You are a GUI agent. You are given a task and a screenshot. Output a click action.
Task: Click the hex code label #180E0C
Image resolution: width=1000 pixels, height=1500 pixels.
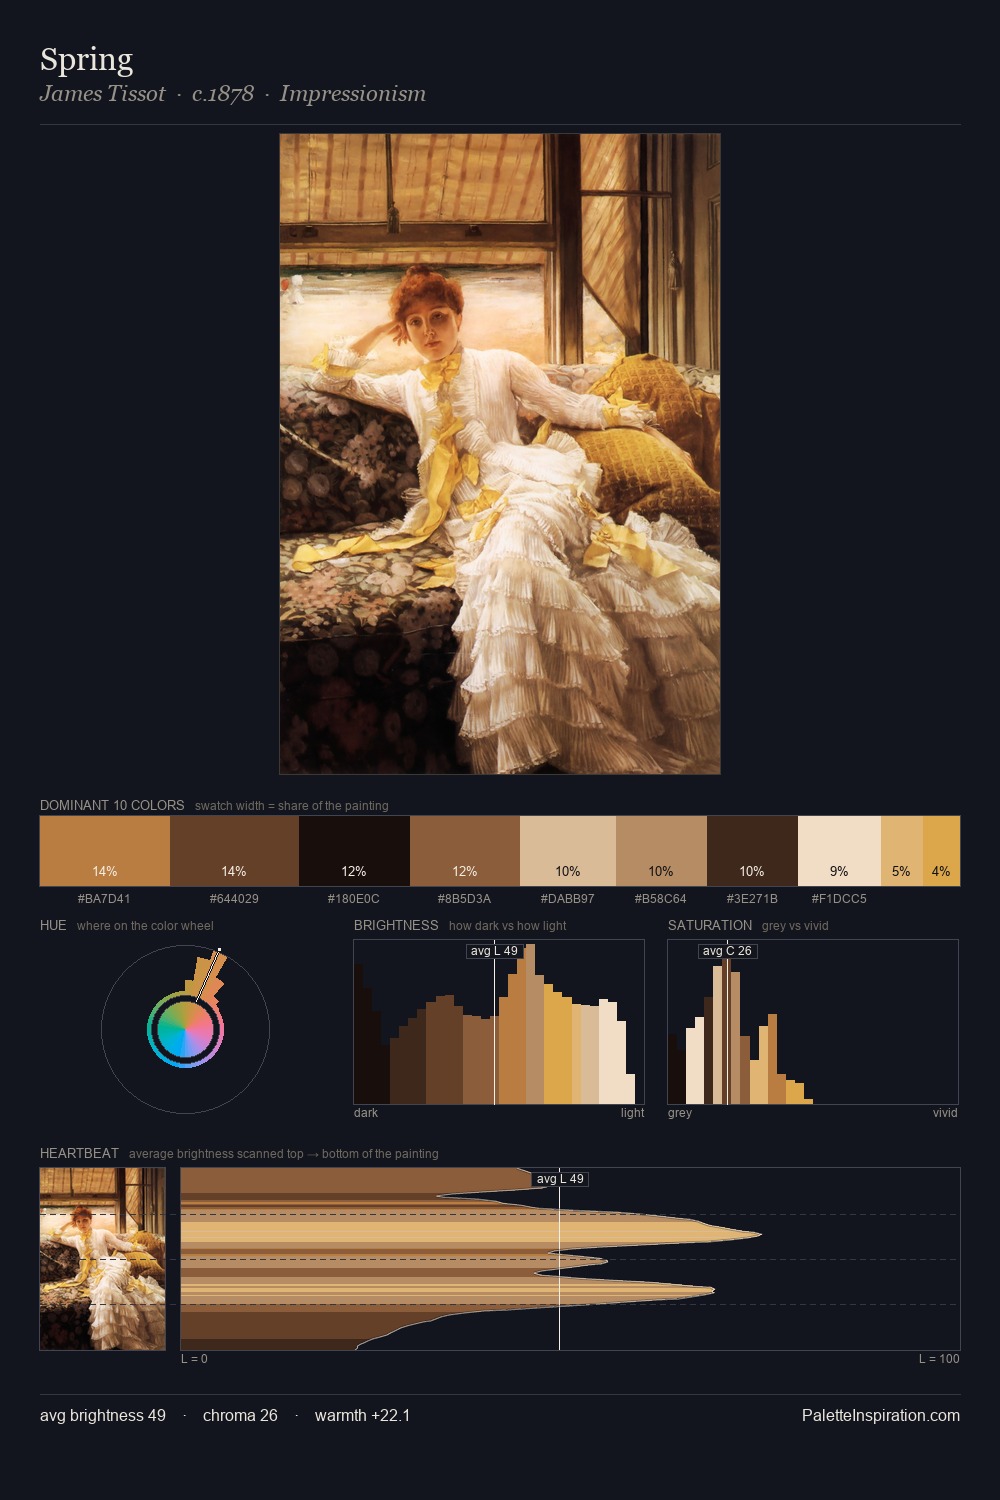tap(354, 899)
